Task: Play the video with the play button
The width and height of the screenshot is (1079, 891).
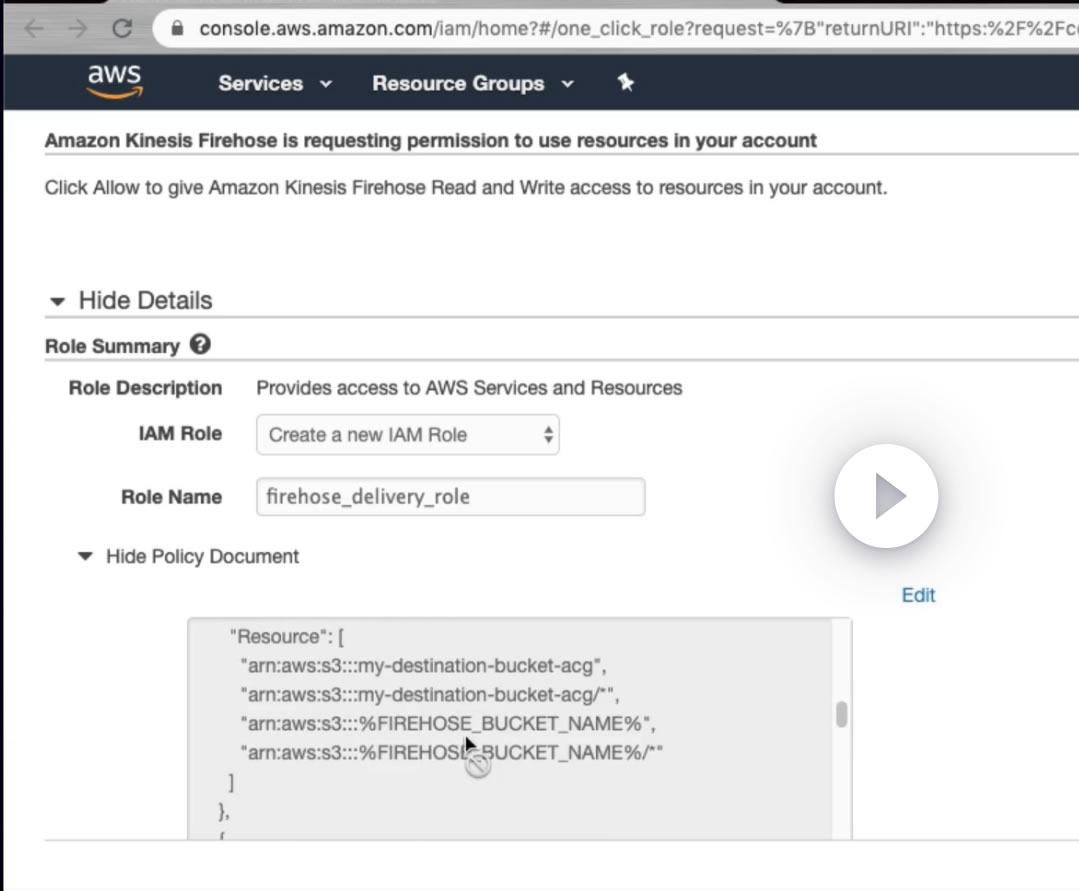Action: pos(886,495)
